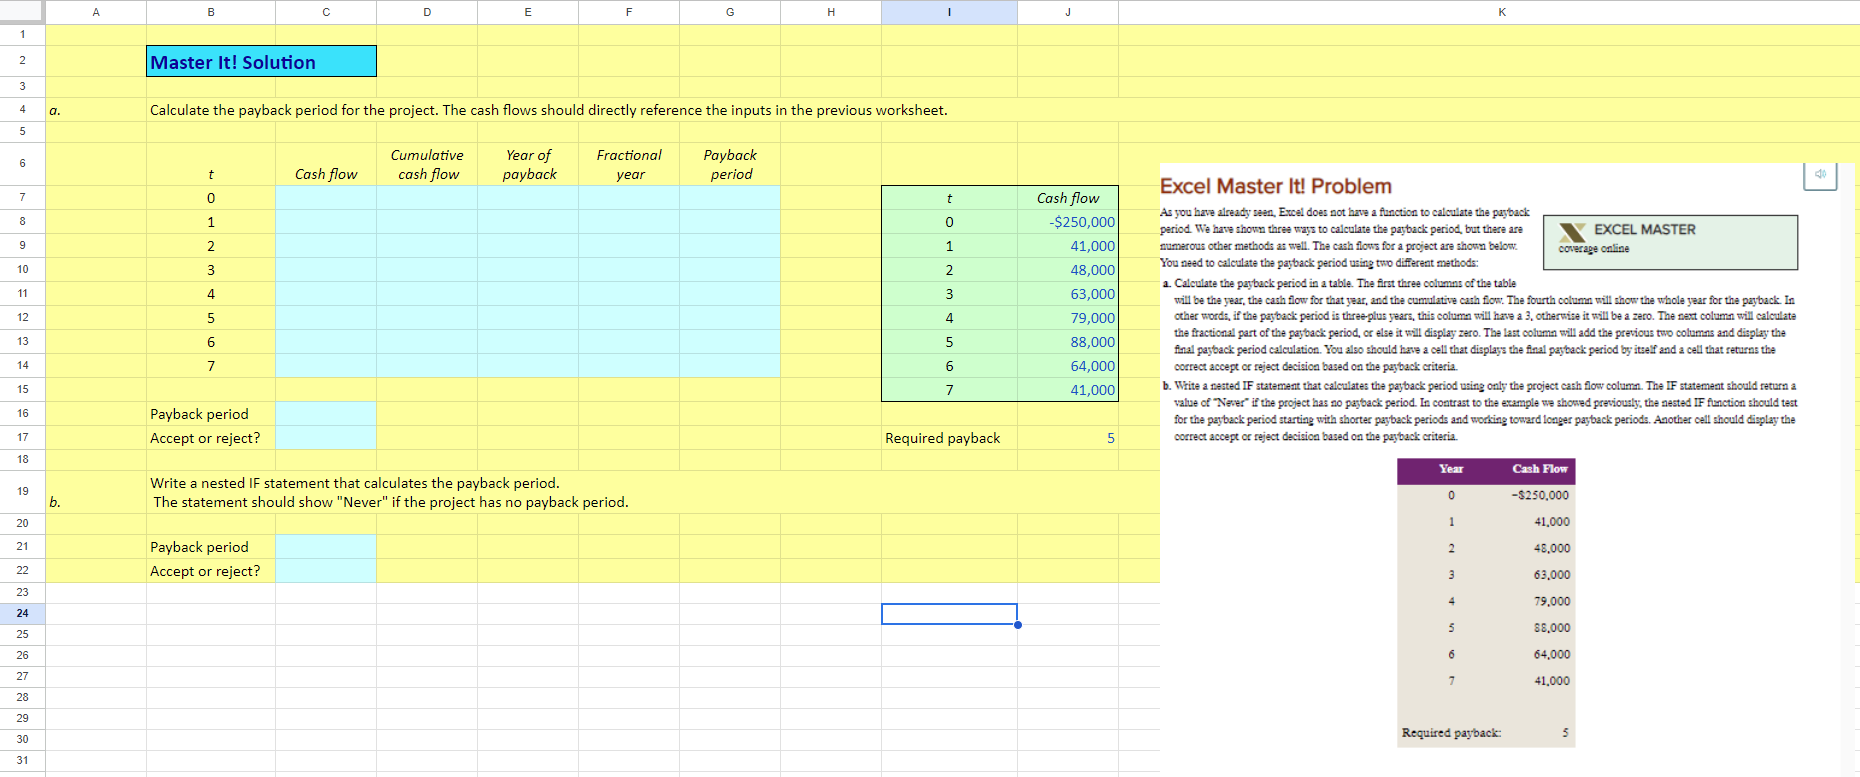Select the 'Payback period' label in row 16

click(x=211, y=414)
